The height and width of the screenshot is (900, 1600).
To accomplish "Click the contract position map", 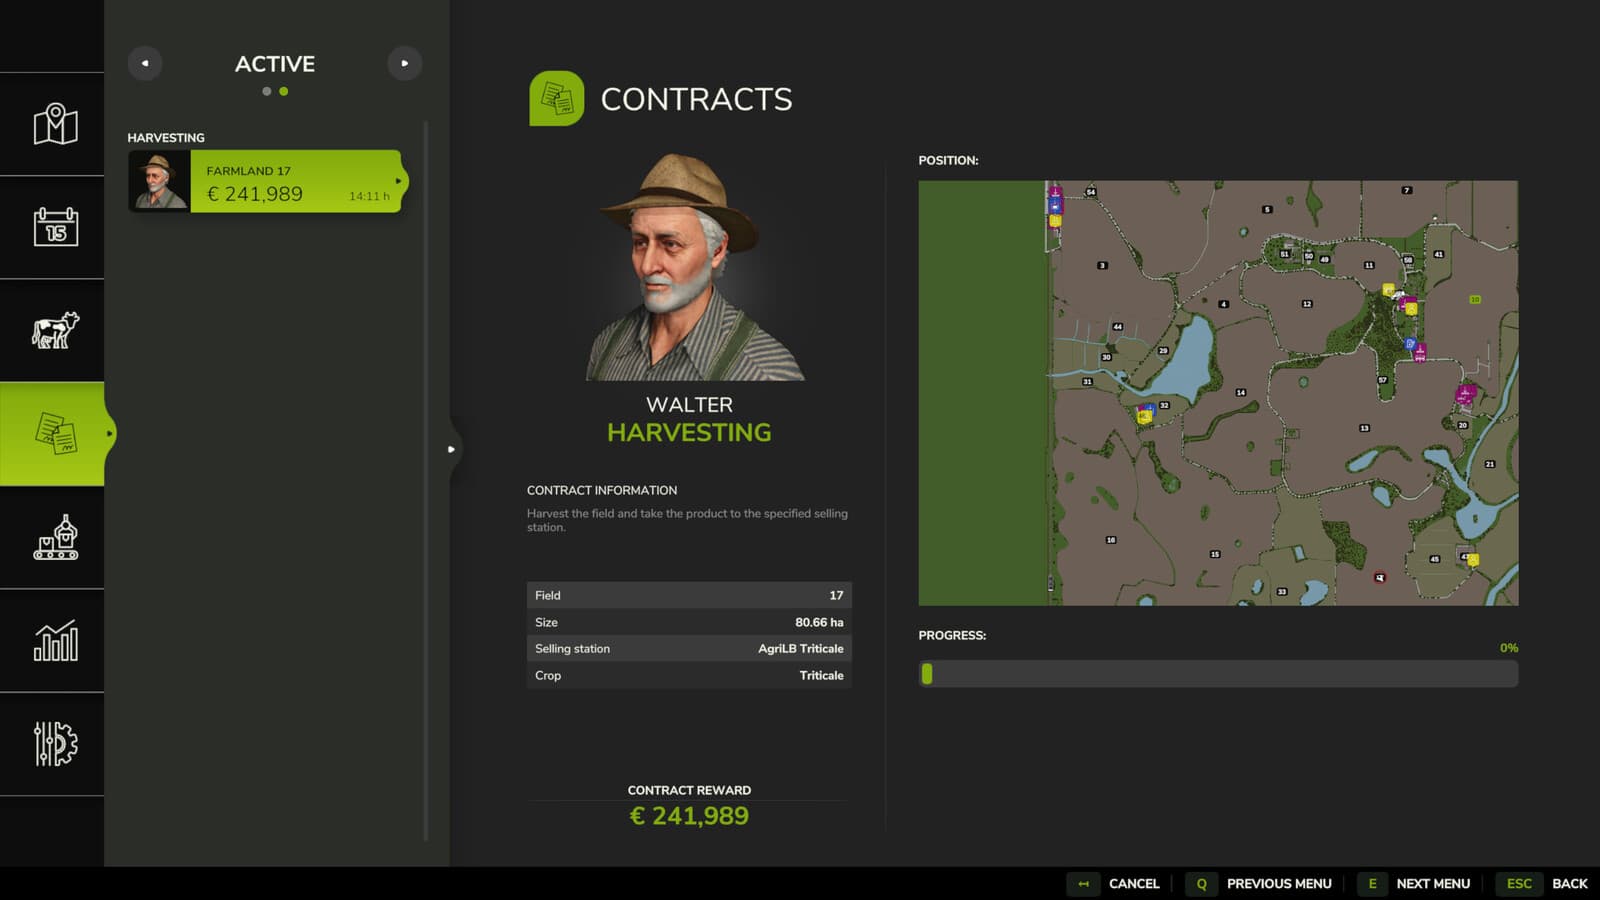I will click(1218, 393).
